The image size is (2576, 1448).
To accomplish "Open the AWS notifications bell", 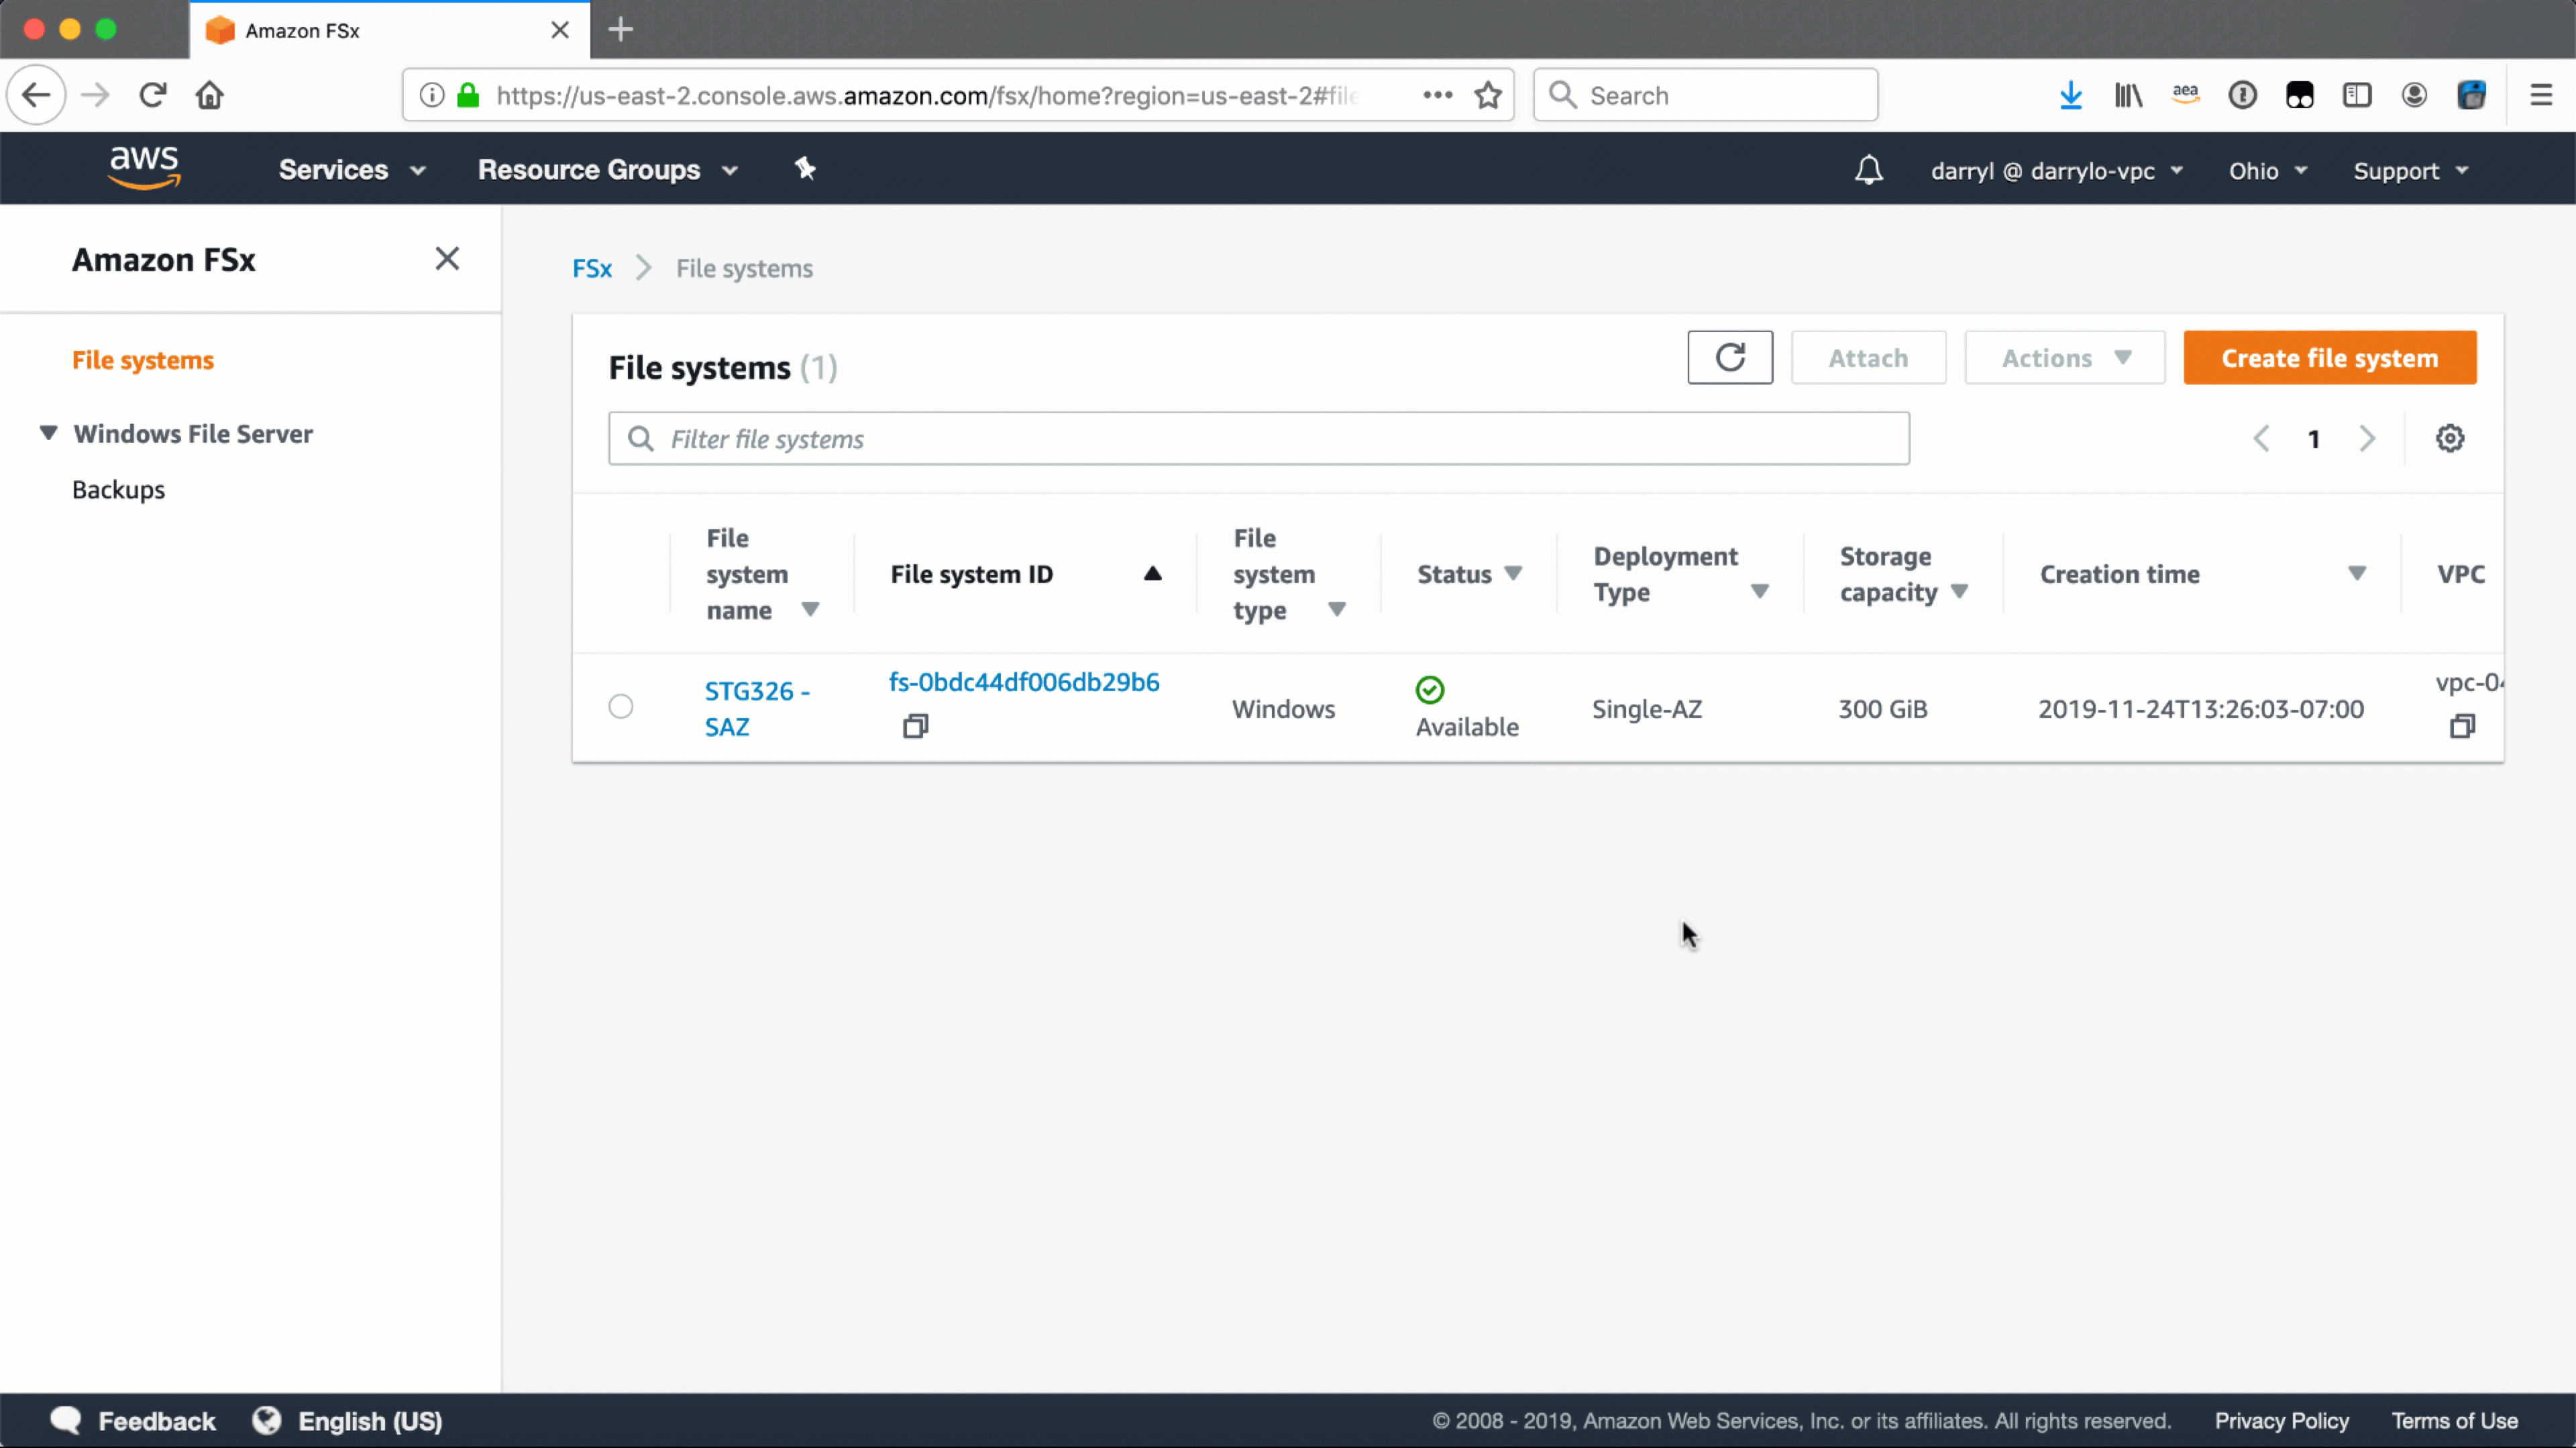I will tap(1868, 170).
